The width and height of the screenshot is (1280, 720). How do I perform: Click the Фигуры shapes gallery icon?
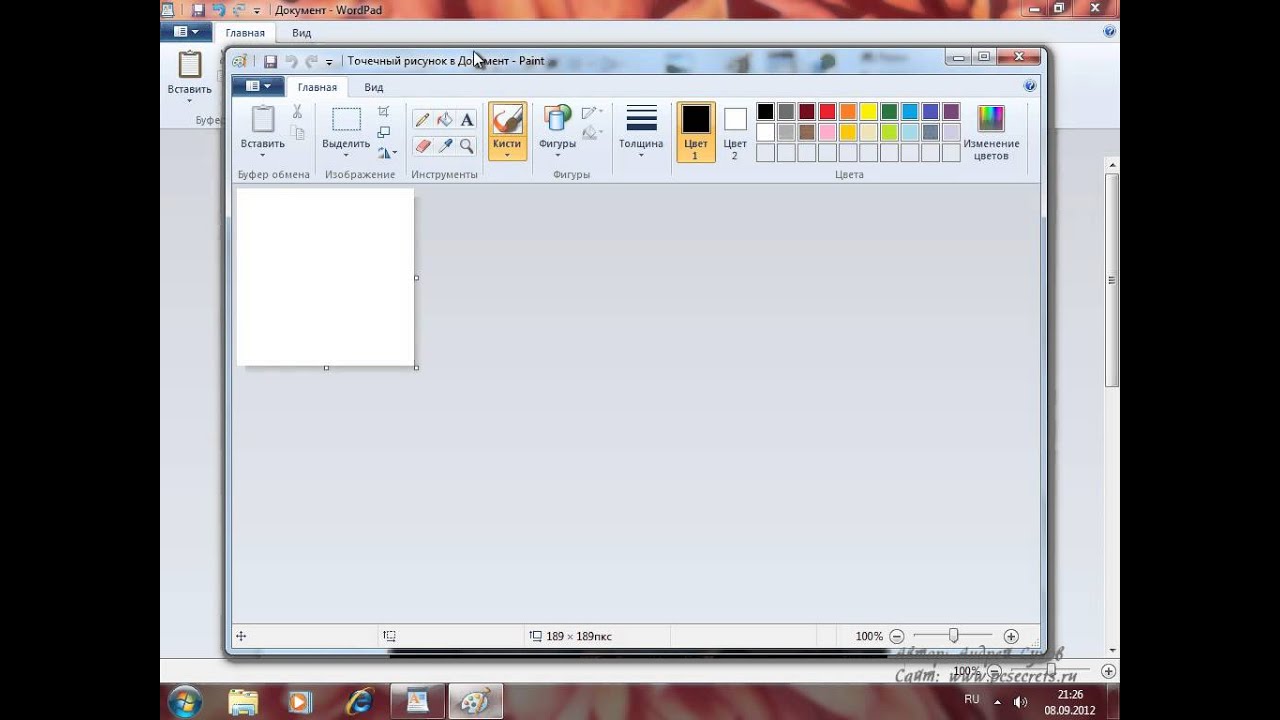tap(557, 119)
